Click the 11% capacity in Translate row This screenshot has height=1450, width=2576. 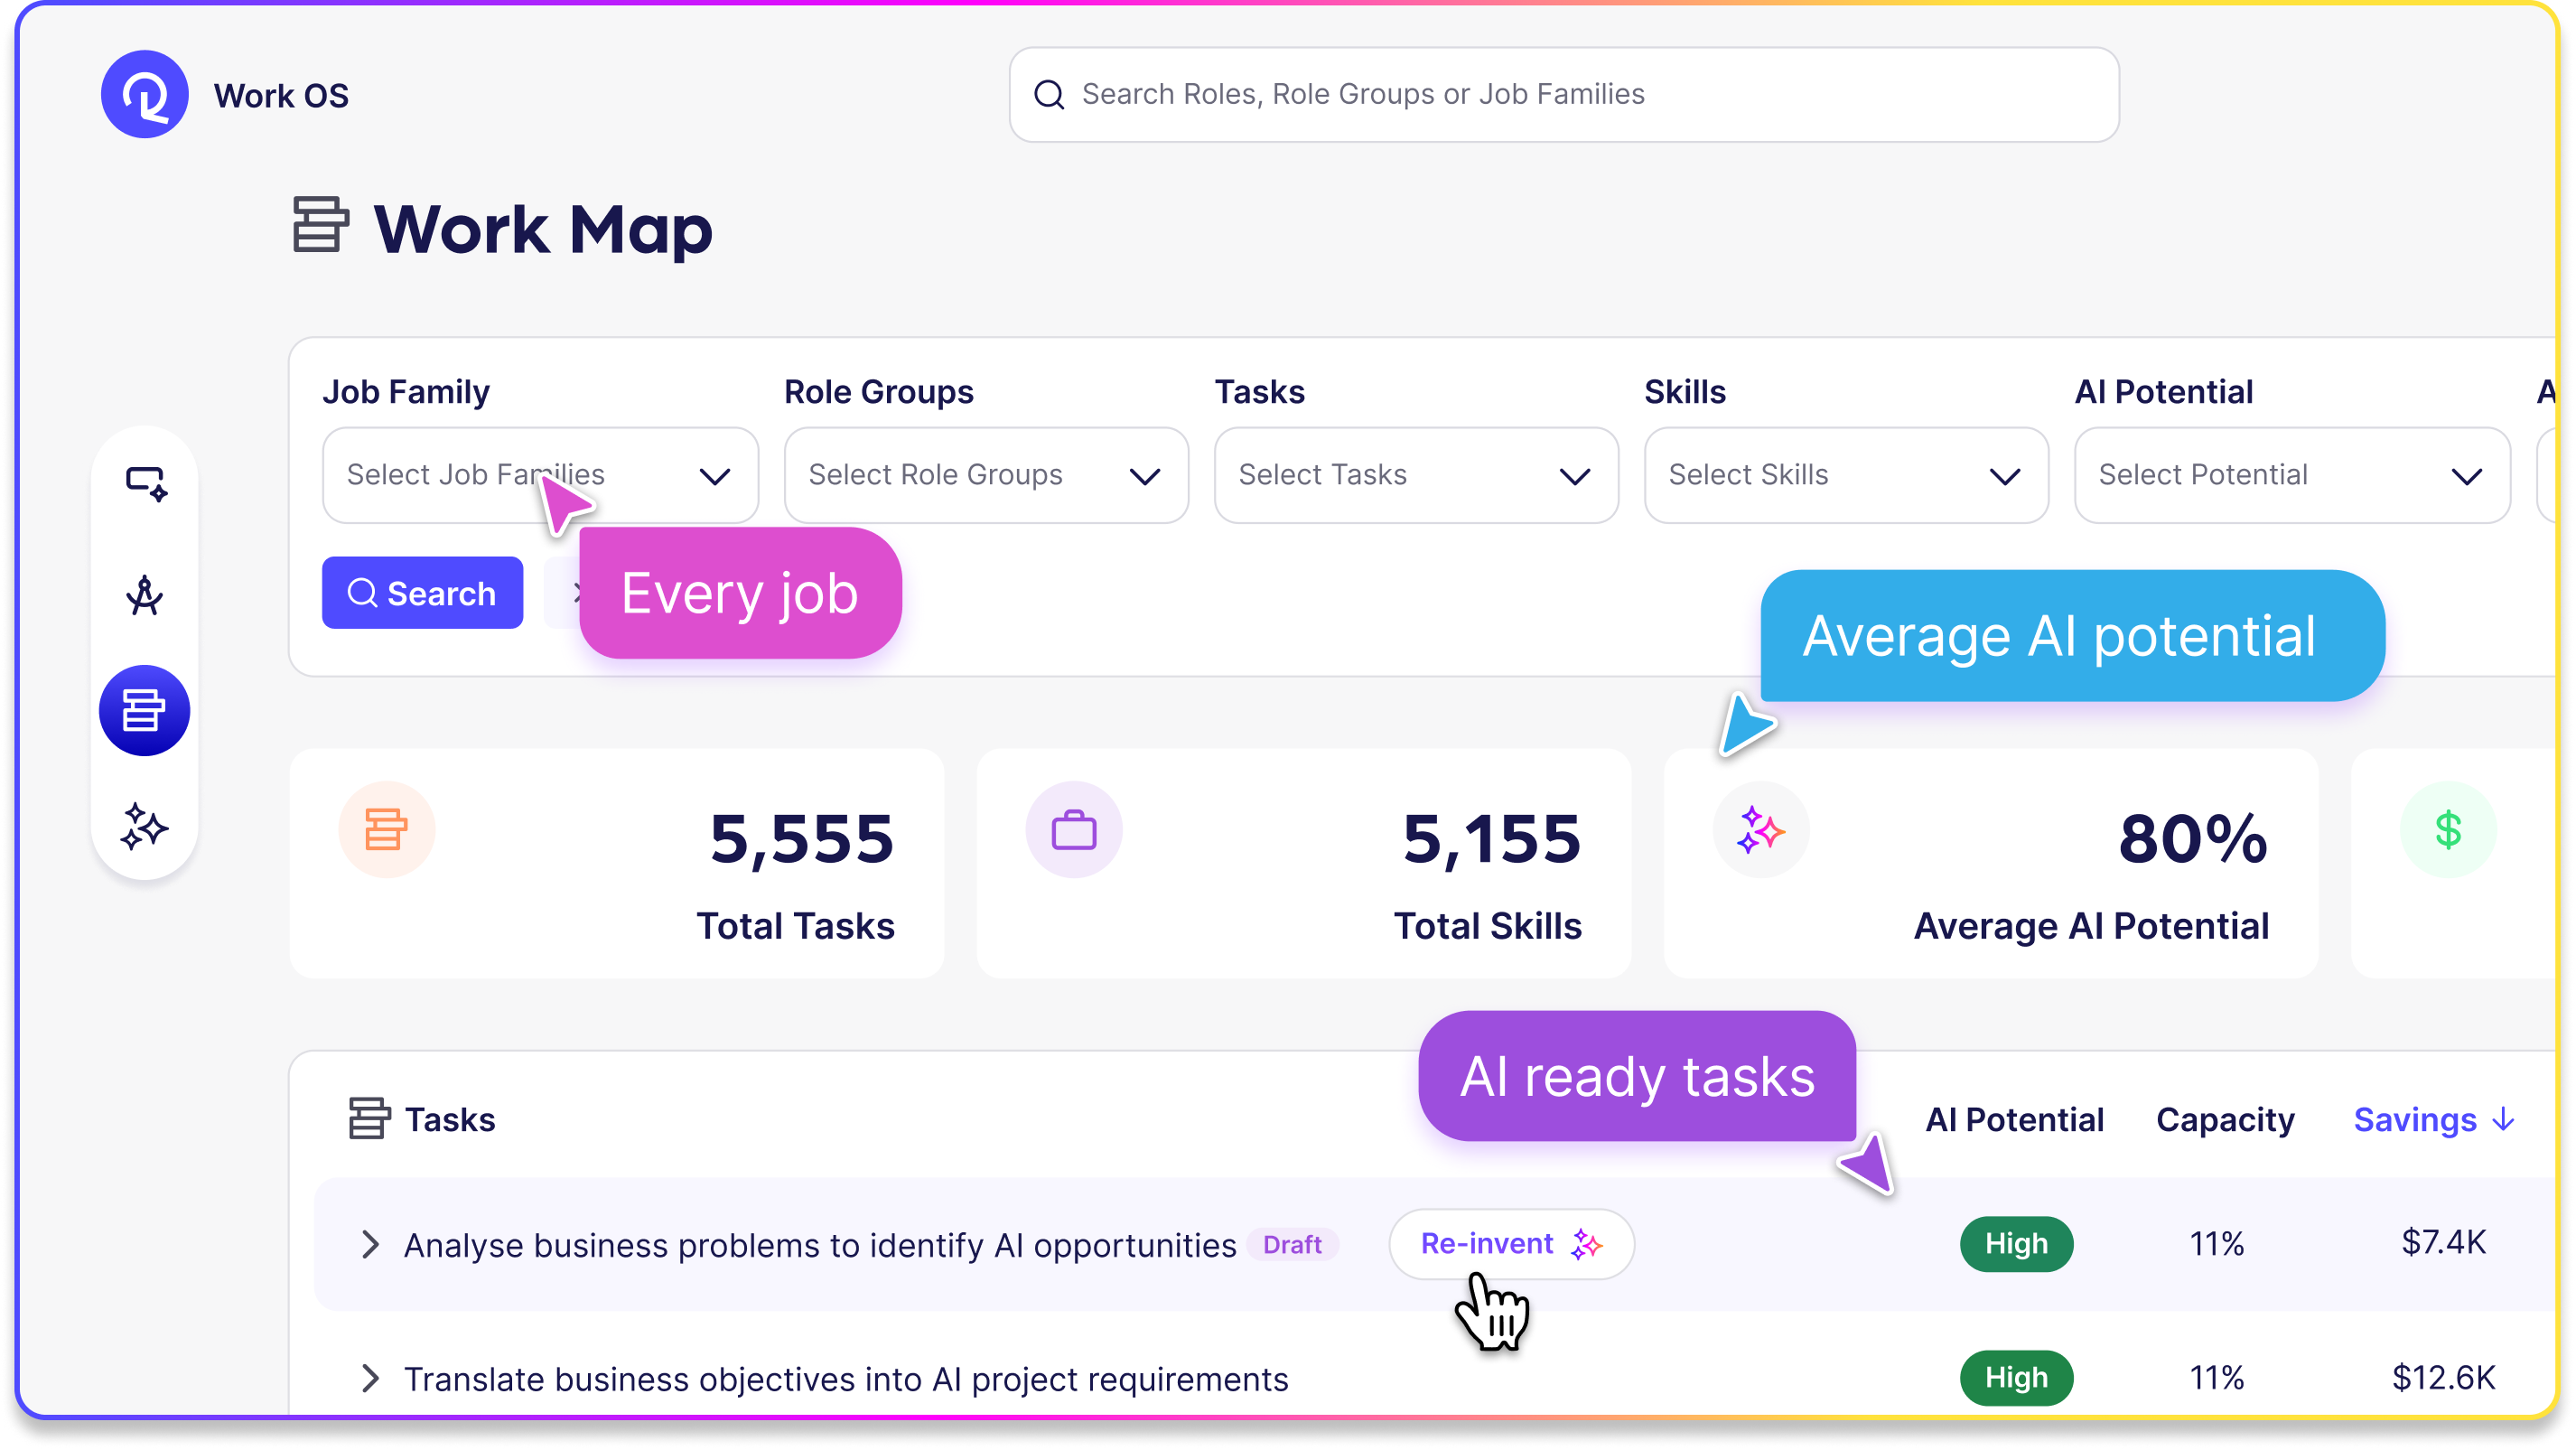[2217, 1378]
